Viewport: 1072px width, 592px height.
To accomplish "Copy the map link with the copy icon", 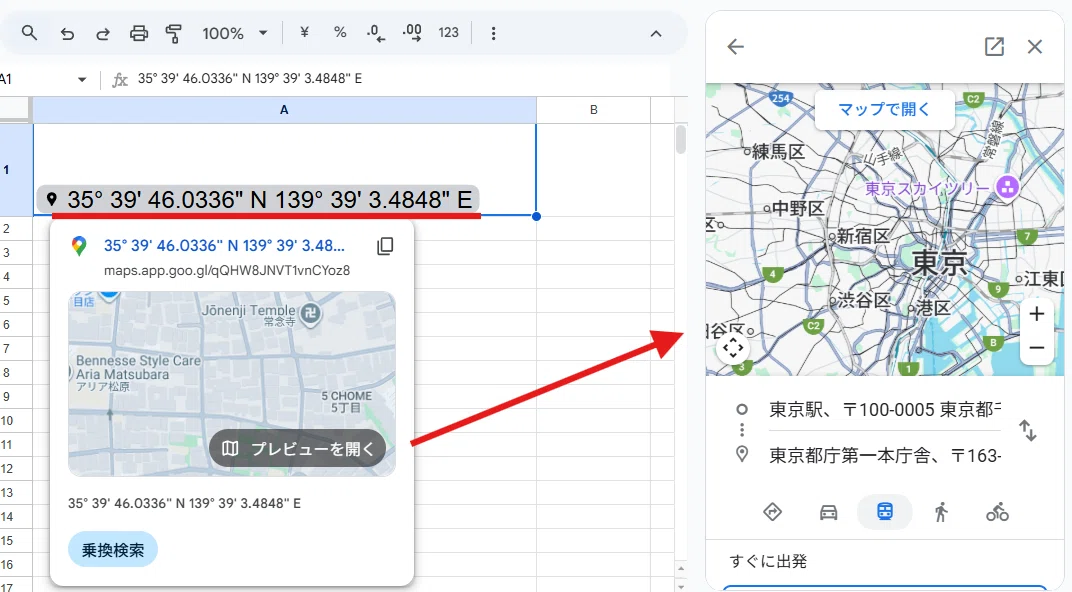I will click(x=385, y=246).
